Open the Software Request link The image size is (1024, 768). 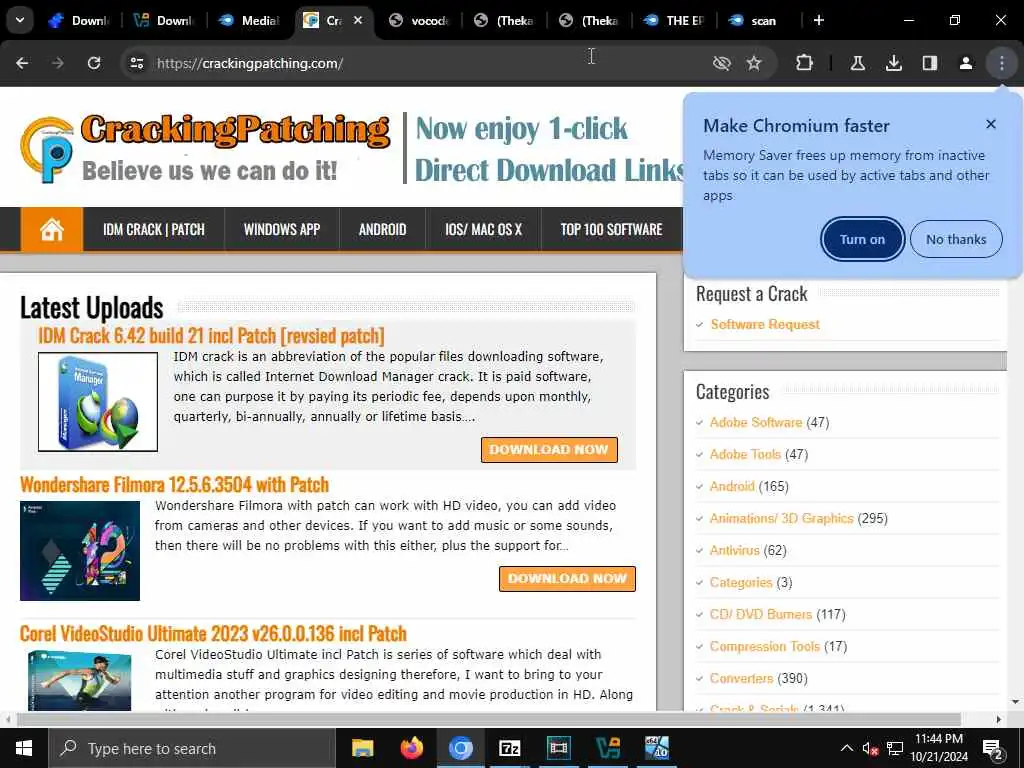pos(765,325)
